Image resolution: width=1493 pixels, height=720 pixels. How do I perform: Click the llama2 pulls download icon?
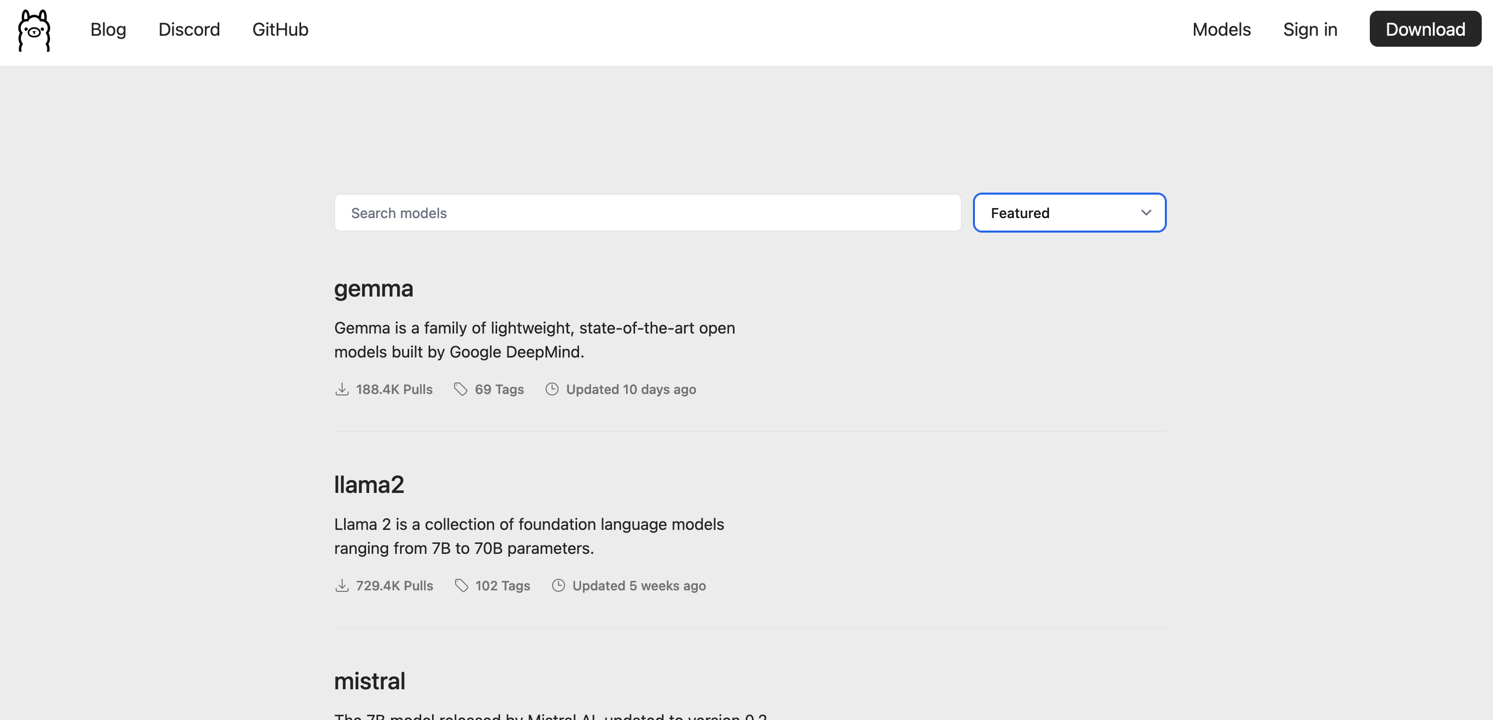coord(342,585)
